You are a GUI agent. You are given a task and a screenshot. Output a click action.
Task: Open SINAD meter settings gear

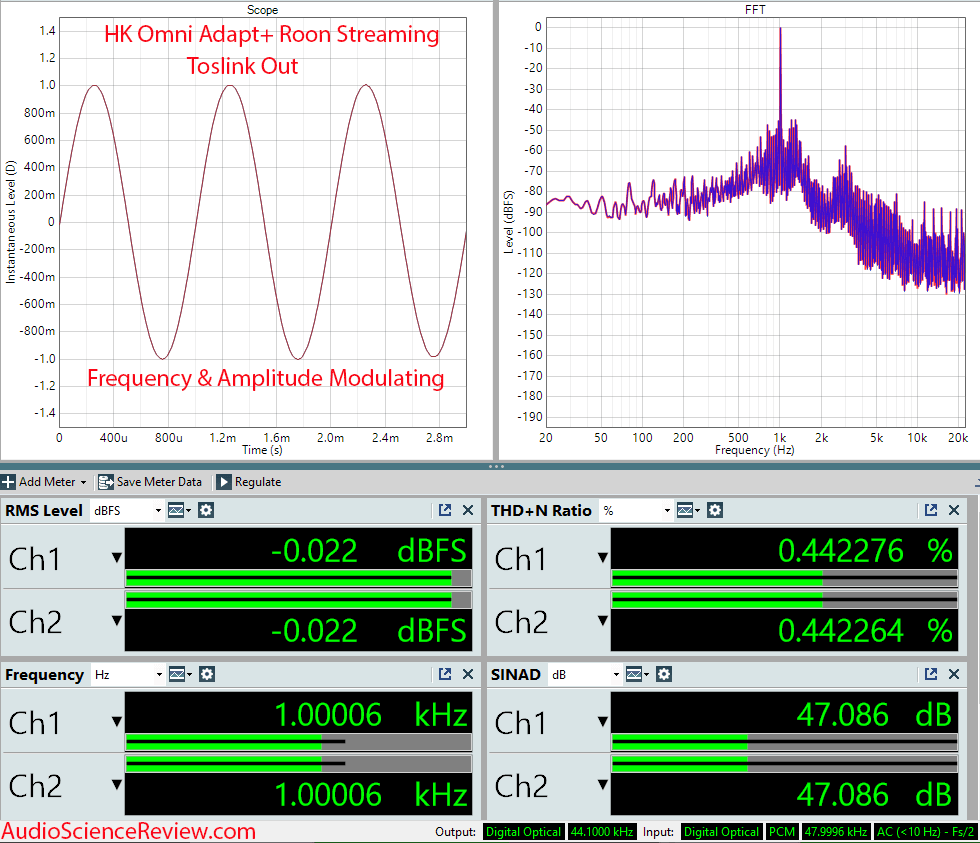click(x=664, y=674)
